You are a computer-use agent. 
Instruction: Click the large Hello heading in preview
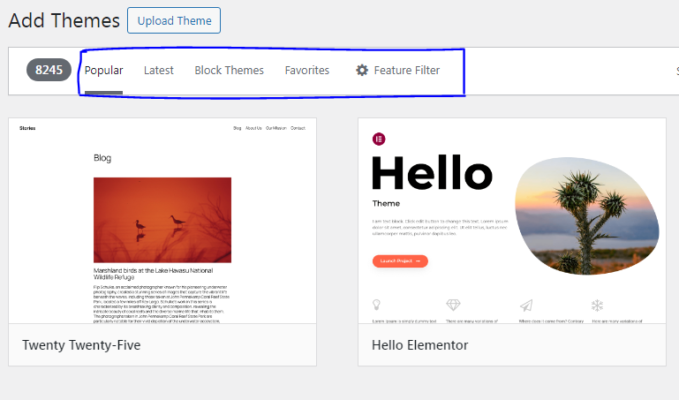[432, 173]
